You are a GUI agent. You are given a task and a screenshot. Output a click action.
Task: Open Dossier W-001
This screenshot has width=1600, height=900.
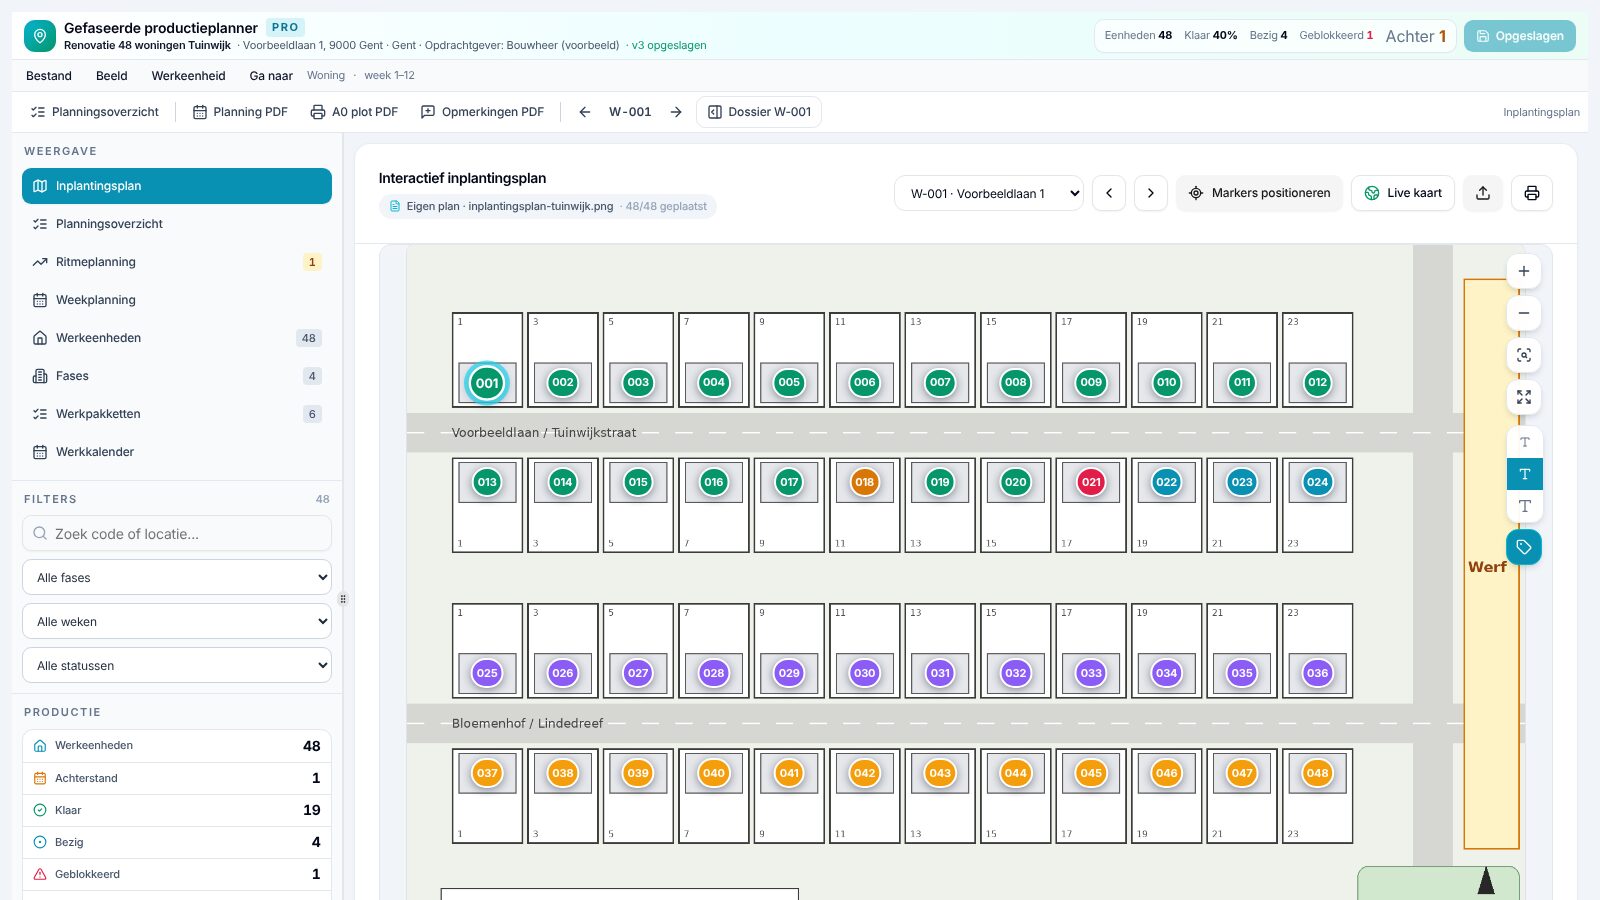(x=759, y=112)
